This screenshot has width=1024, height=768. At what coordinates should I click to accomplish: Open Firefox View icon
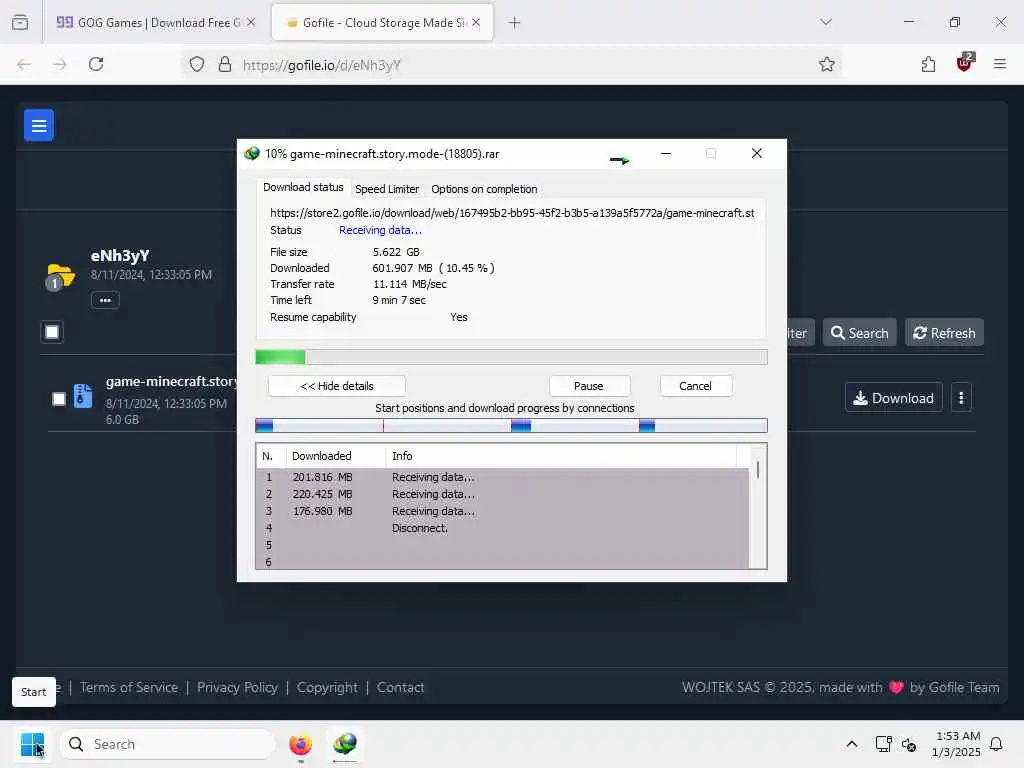pyautogui.click(x=20, y=23)
